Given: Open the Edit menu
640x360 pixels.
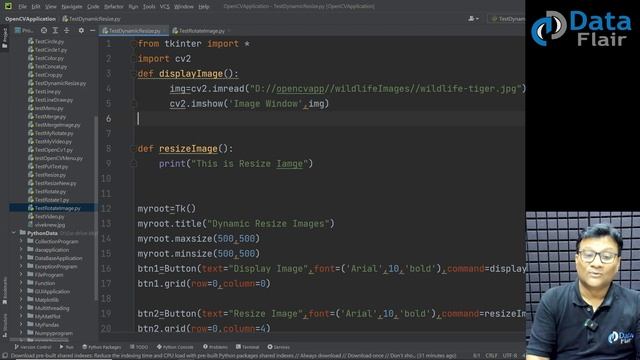Looking at the screenshot, I should coord(36,7).
